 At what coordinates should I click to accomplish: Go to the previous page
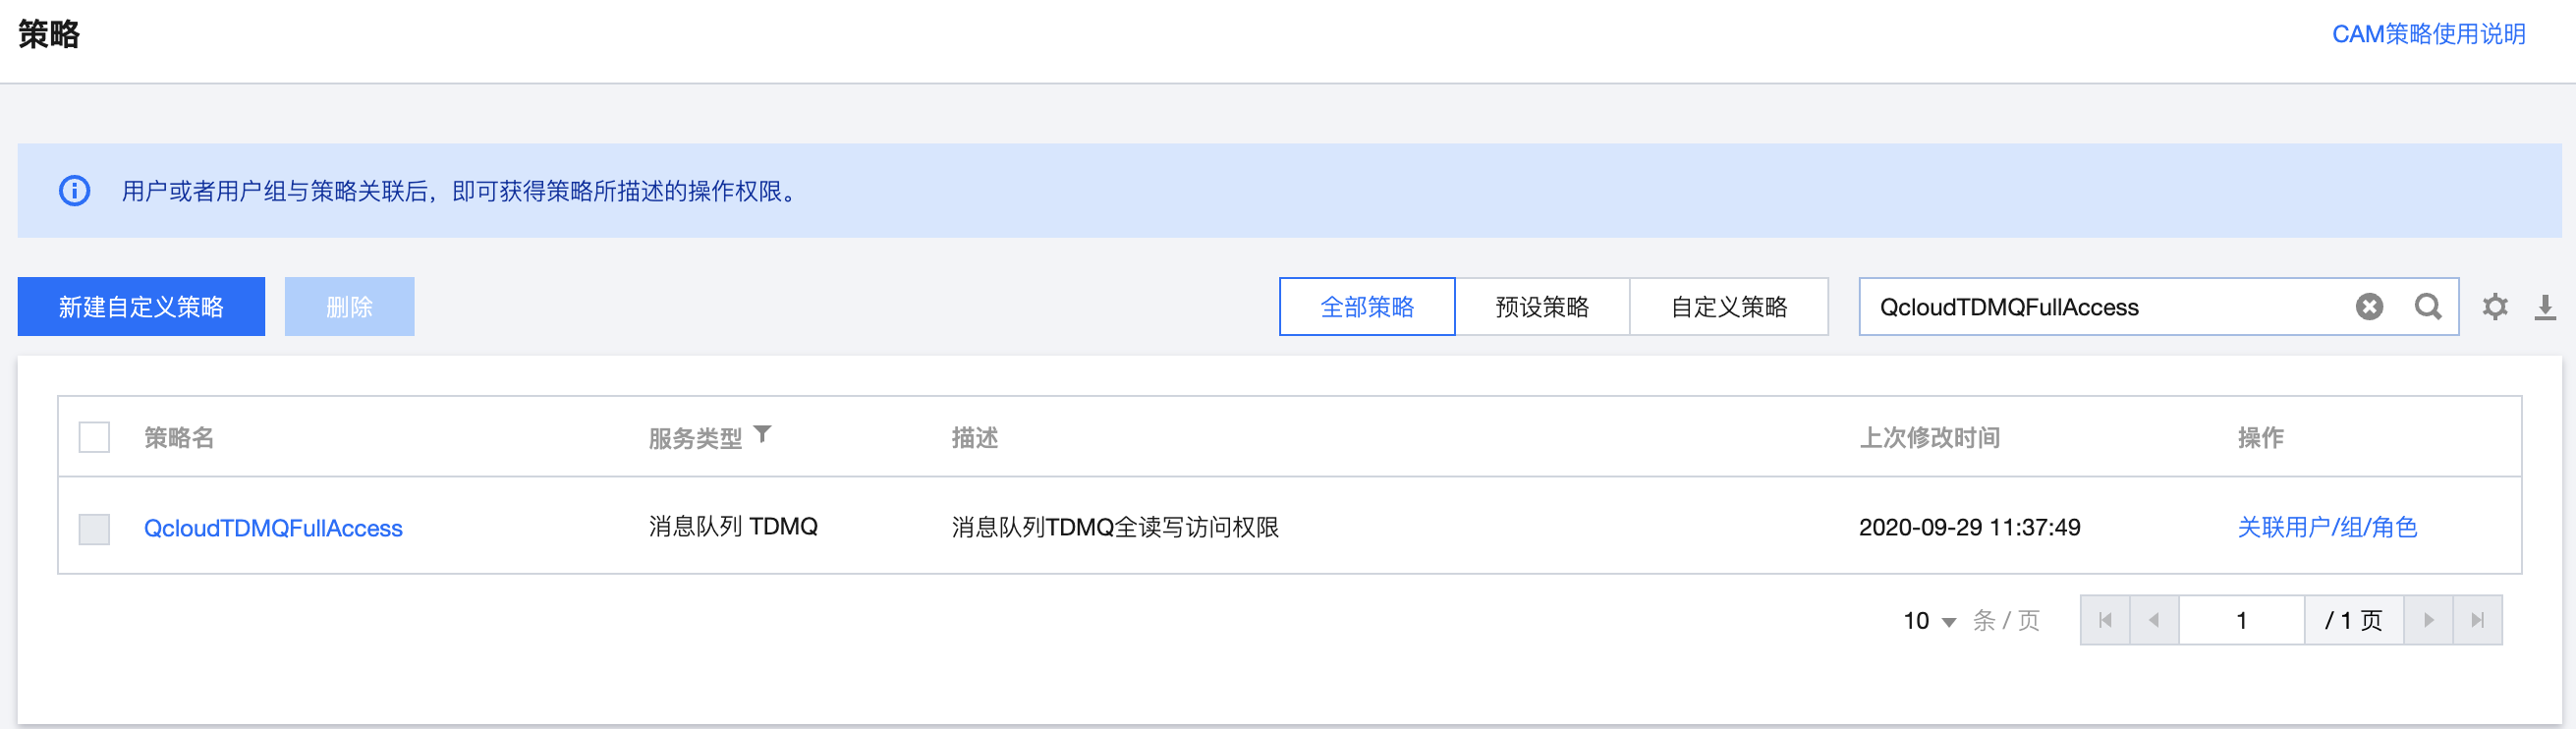point(2153,620)
